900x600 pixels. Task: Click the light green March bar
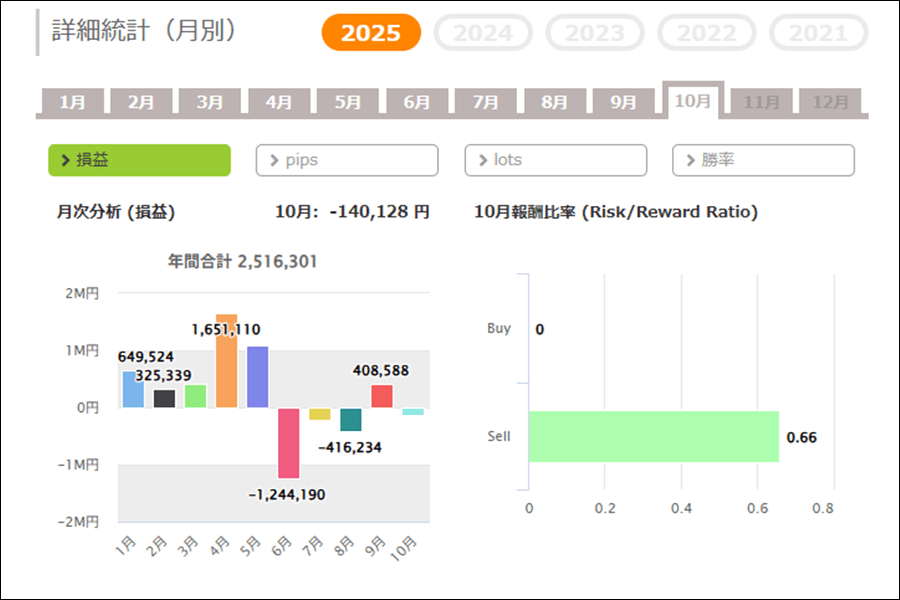point(195,396)
